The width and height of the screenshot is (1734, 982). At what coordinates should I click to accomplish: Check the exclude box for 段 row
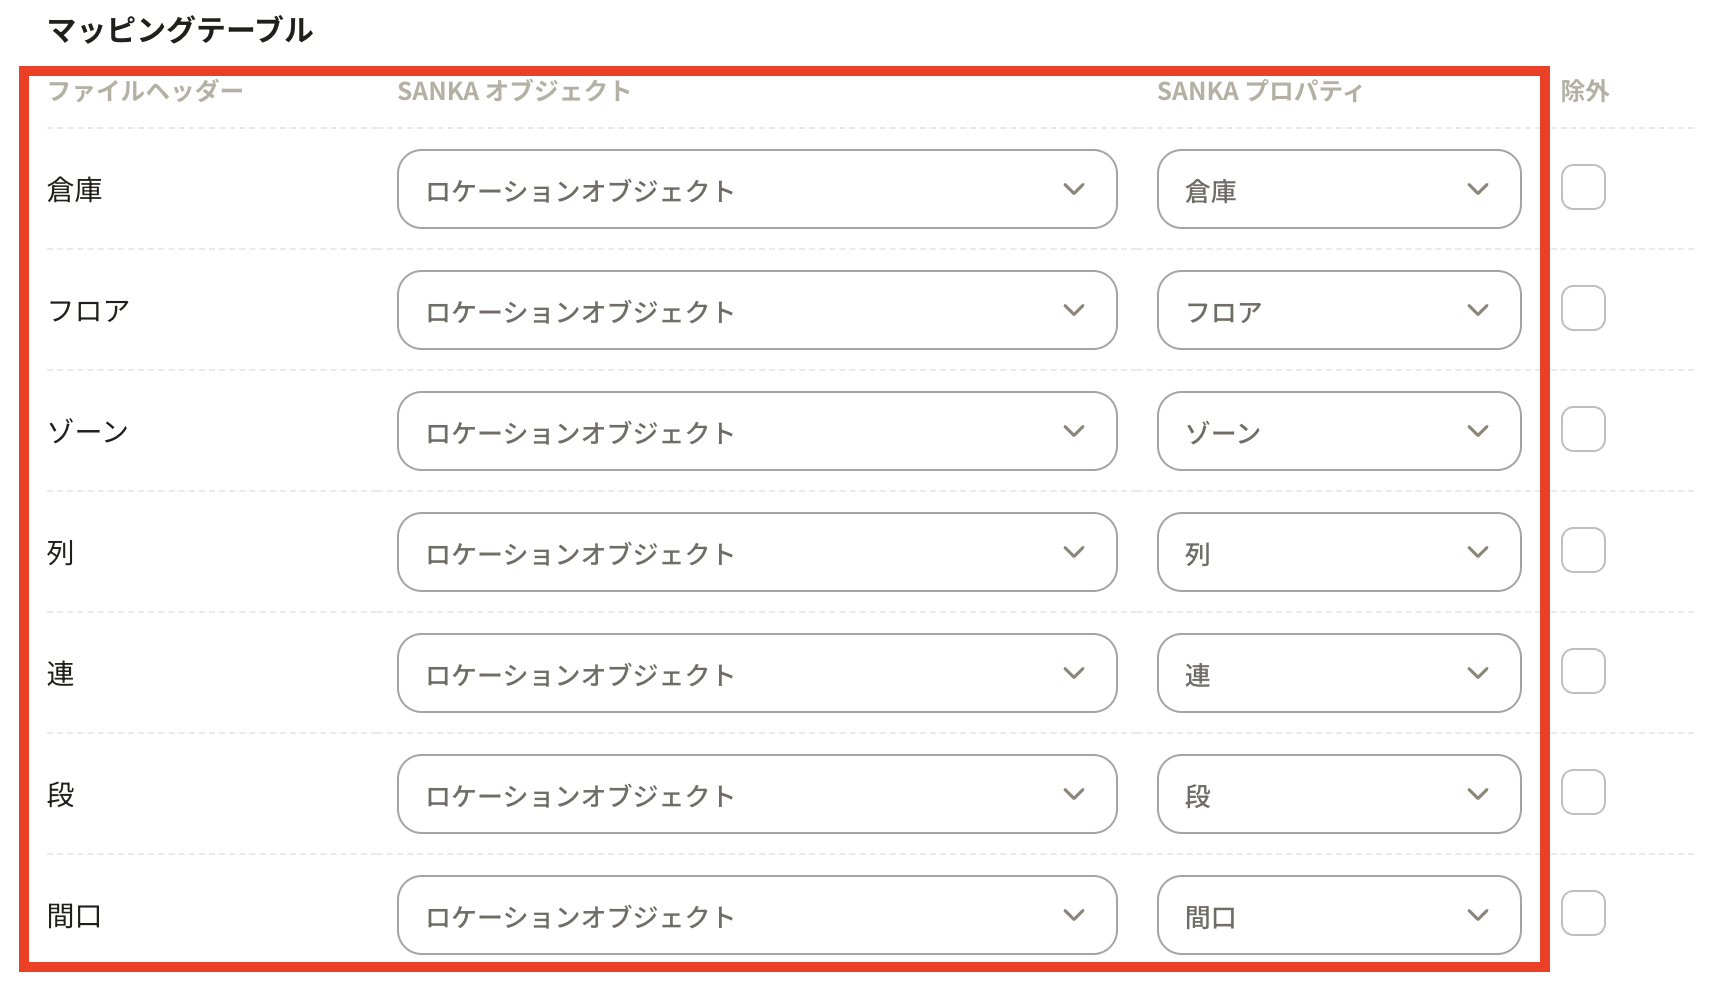(1583, 793)
